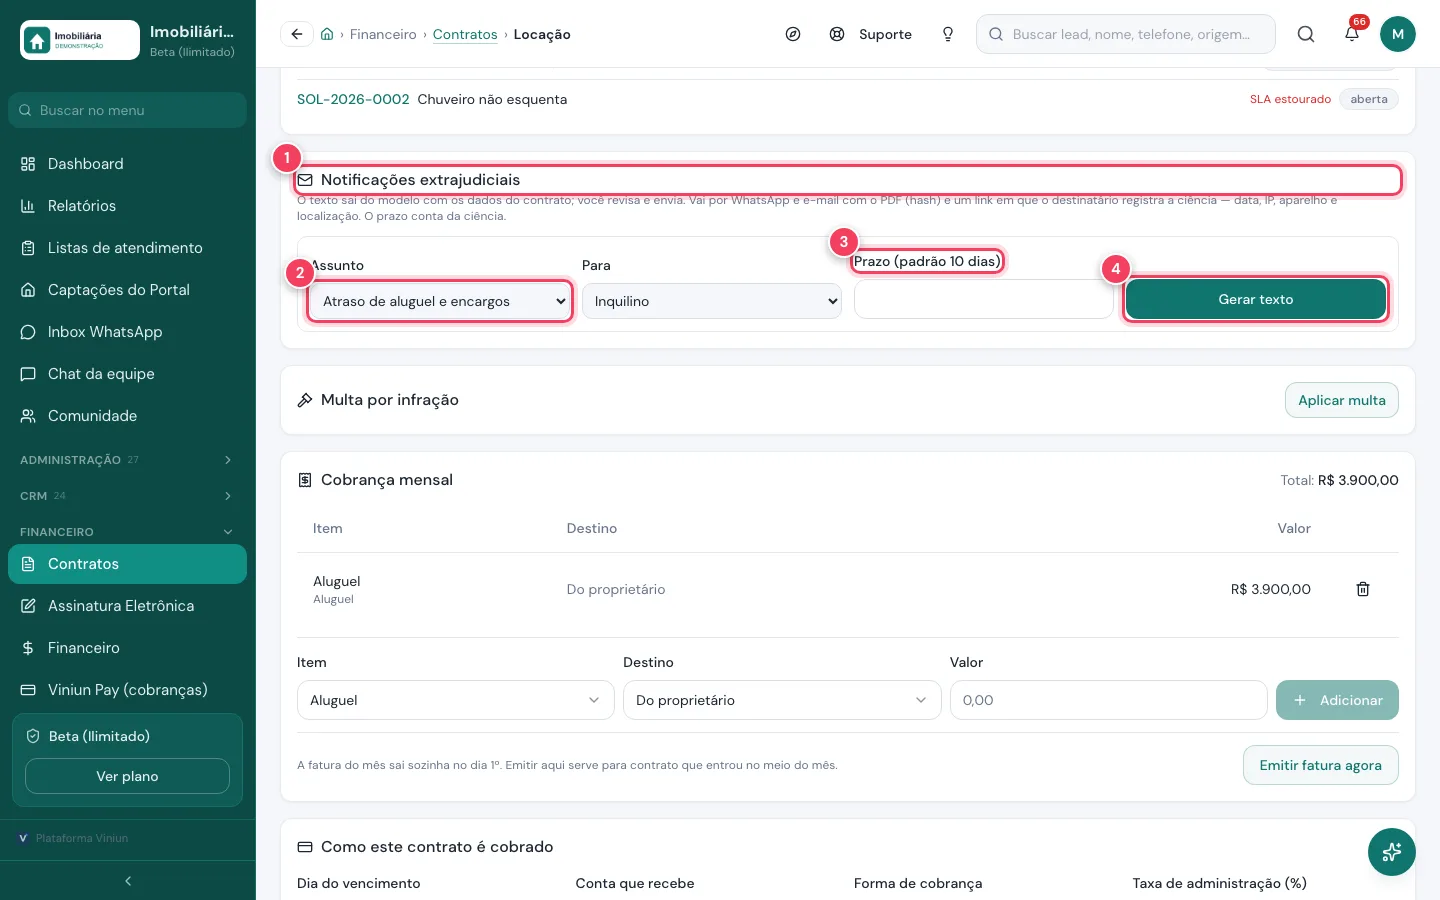Focus the Valor input field

1109,700
